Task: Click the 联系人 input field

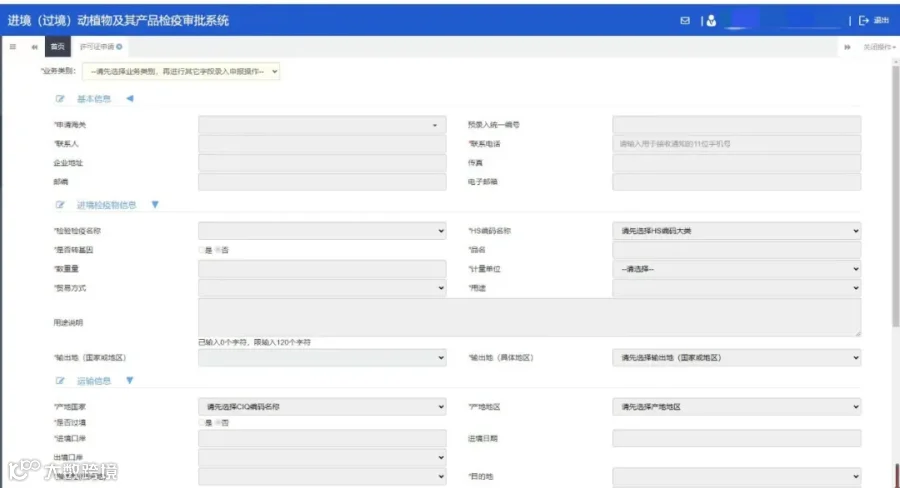Action: tap(322, 144)
